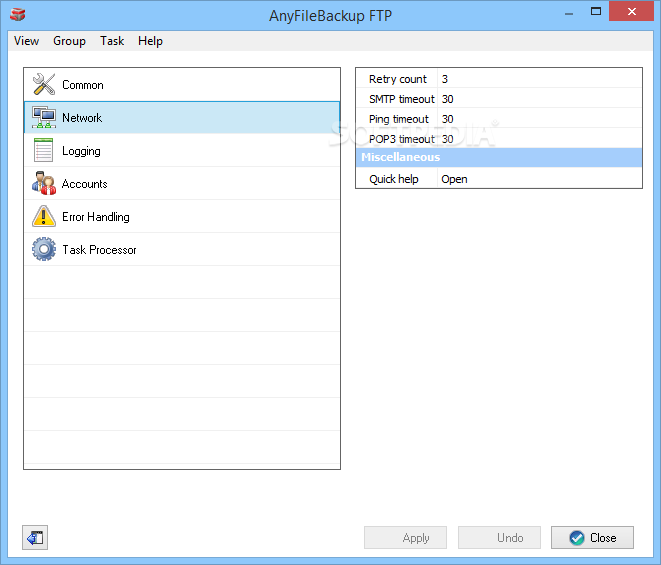The image size is (661, 565).
Task: Click the AnyFileBackup app icon in title bar
Action: (18, 15)
